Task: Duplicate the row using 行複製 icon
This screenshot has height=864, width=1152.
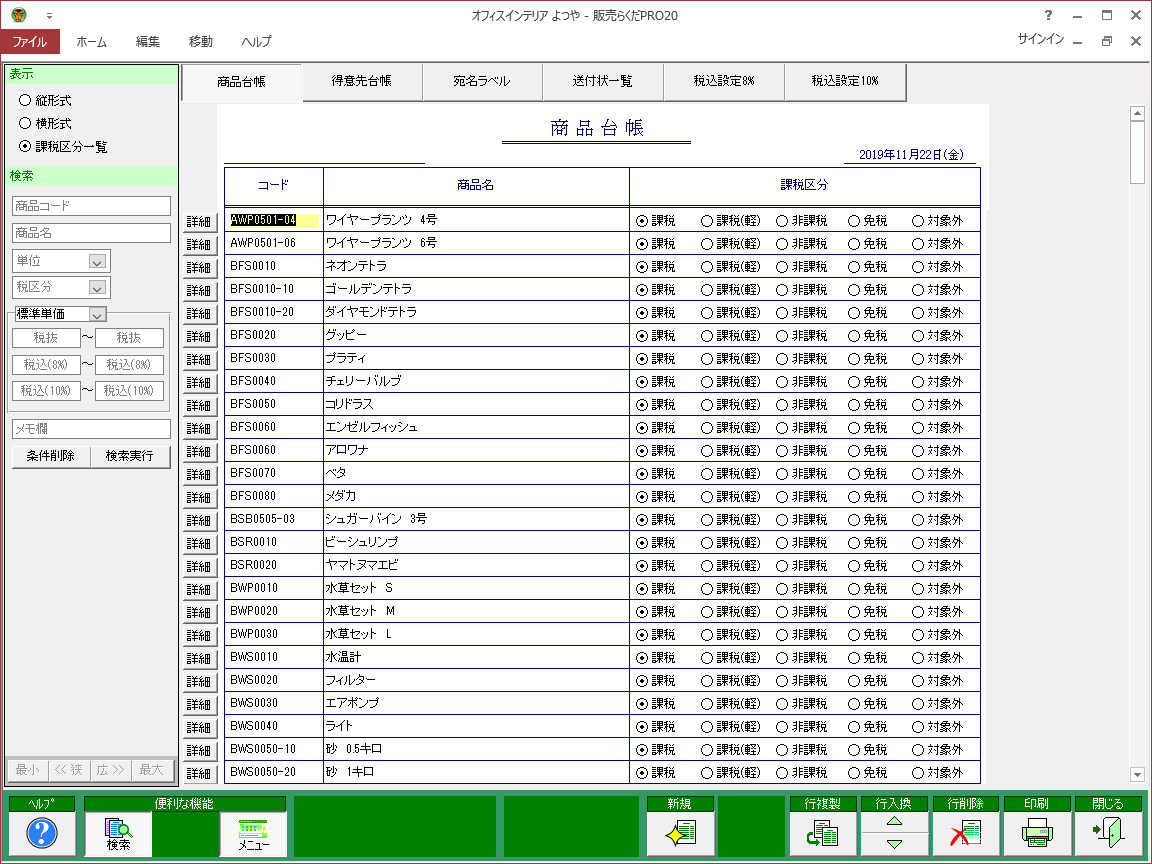Action: (x=822, y=833)
